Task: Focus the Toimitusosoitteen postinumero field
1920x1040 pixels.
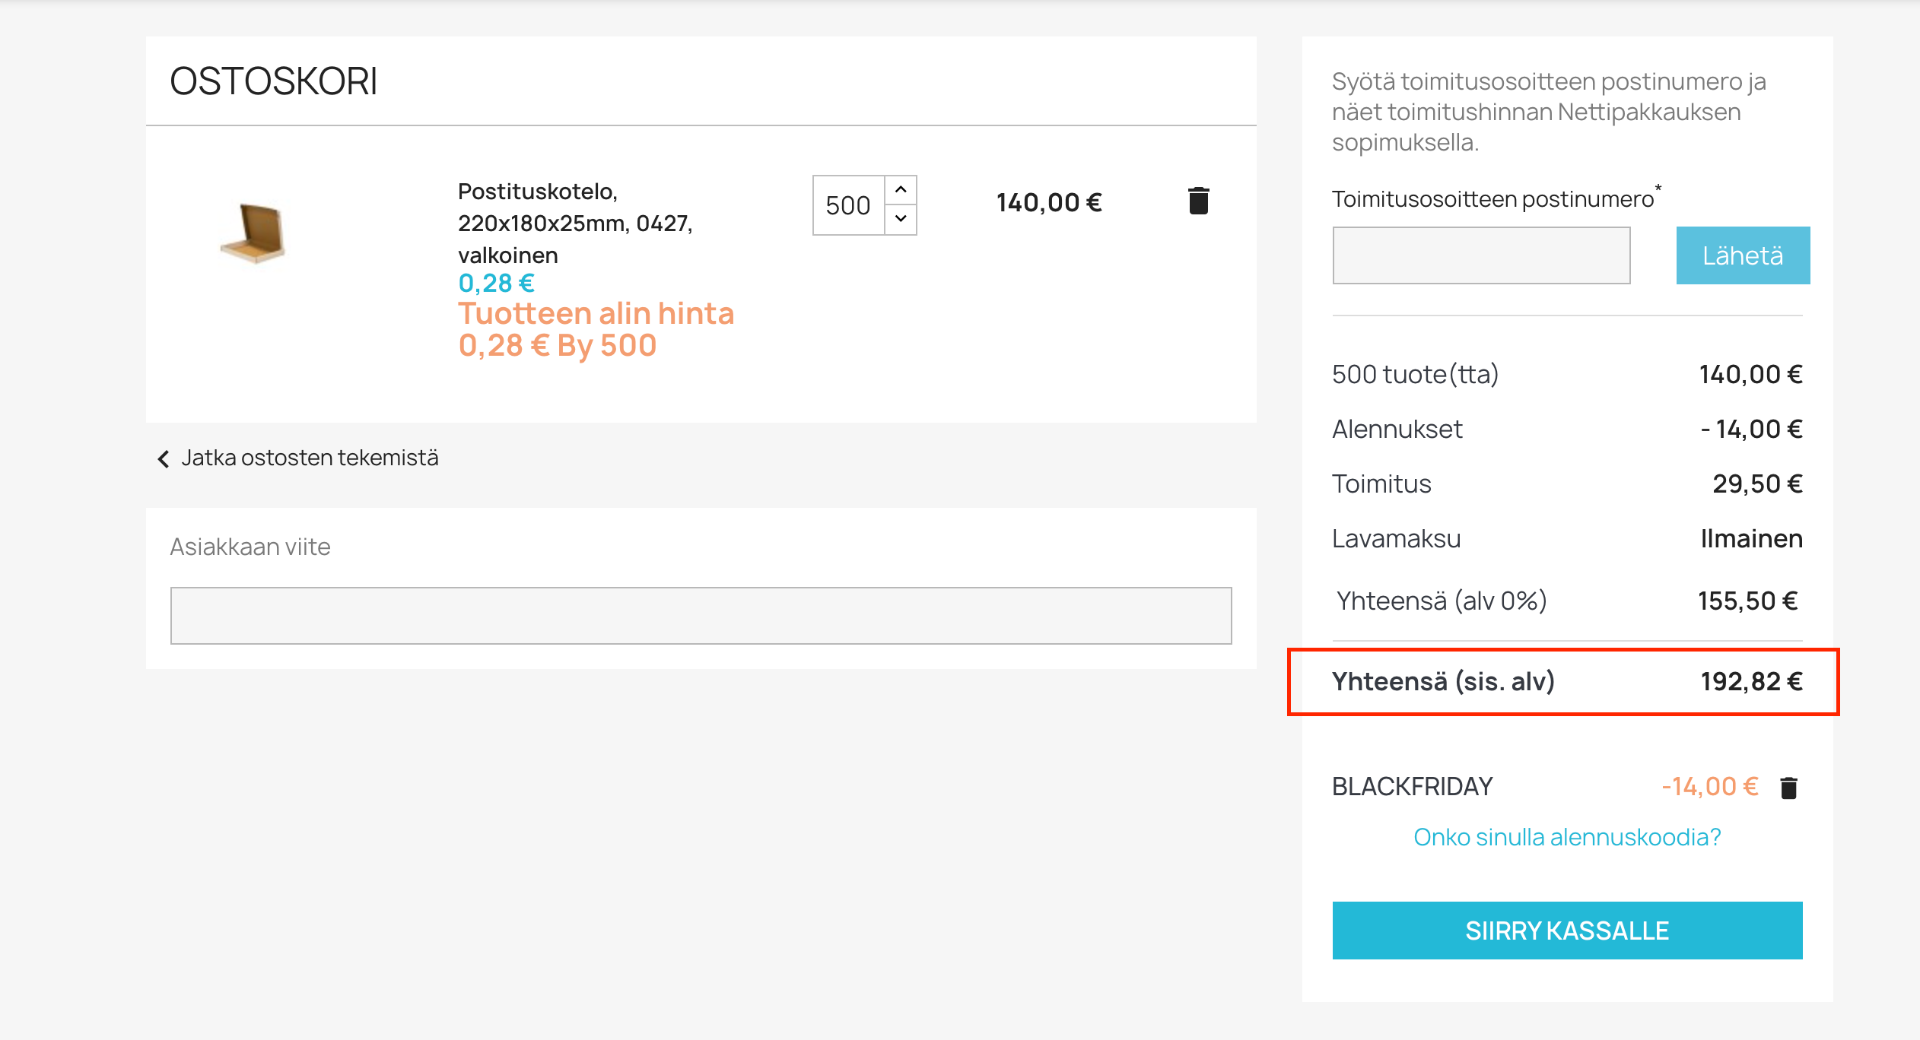Action: [1481, 255]
